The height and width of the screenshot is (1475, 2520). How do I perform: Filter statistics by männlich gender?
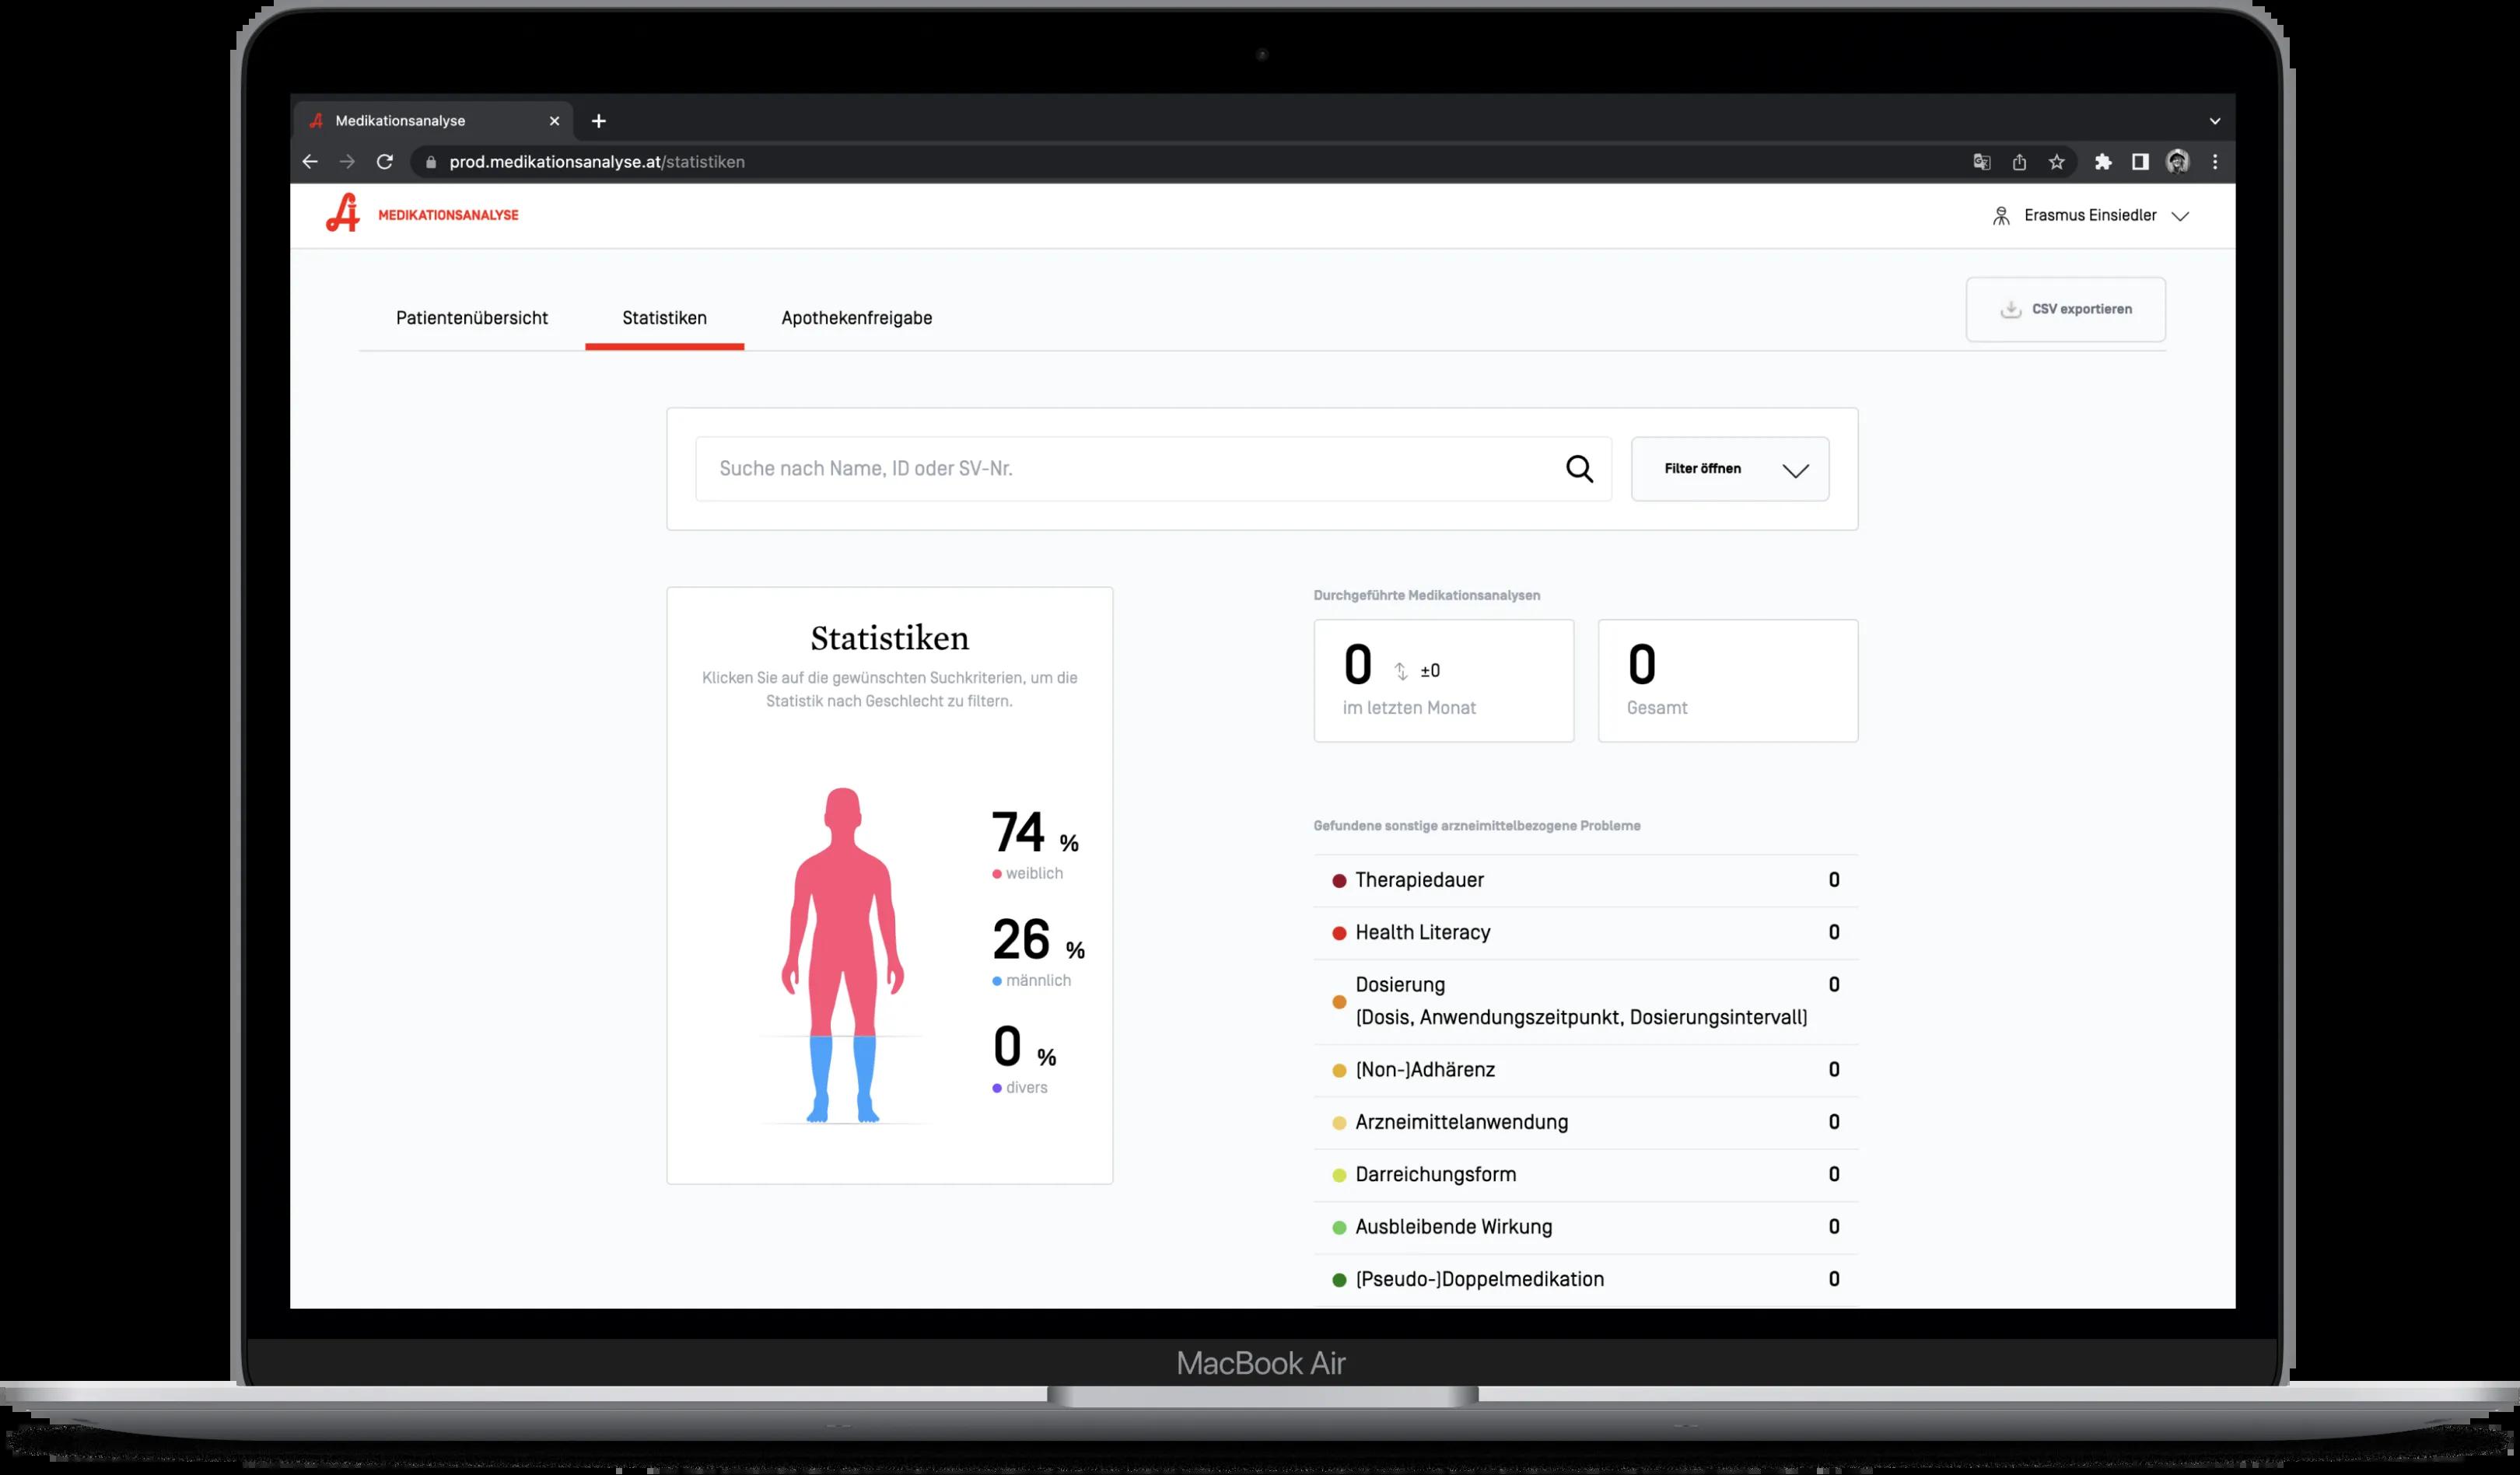point(1037,980)
